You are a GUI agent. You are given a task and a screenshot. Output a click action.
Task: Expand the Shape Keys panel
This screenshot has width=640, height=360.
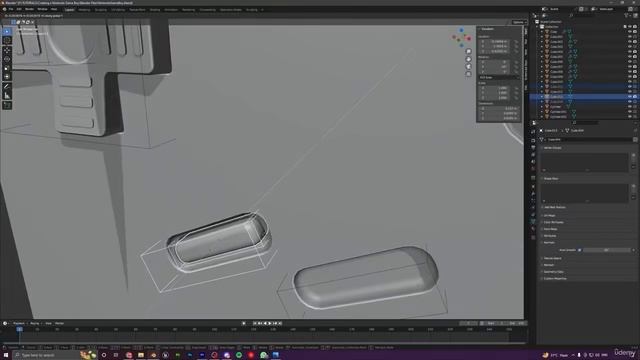click(551, 178)
